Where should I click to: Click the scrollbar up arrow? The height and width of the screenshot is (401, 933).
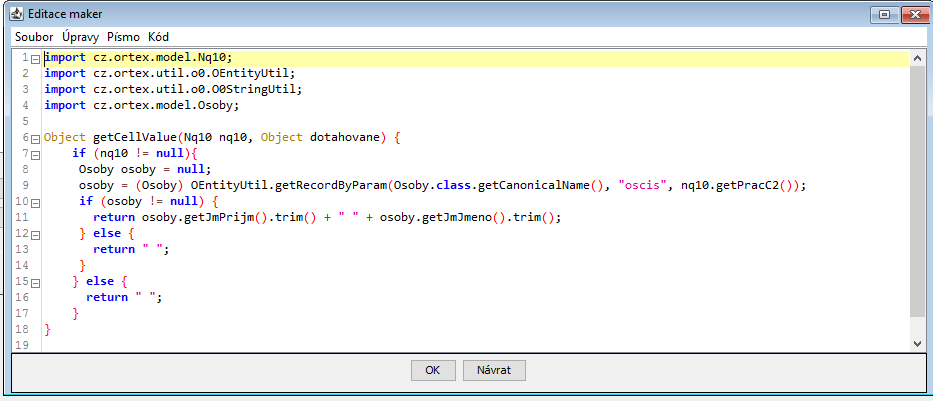918,58
